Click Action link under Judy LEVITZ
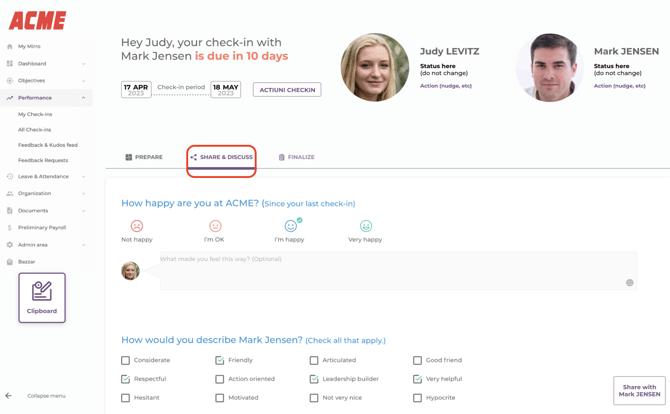The height and width of the screenshot is (414, 670). click(446, 86)
